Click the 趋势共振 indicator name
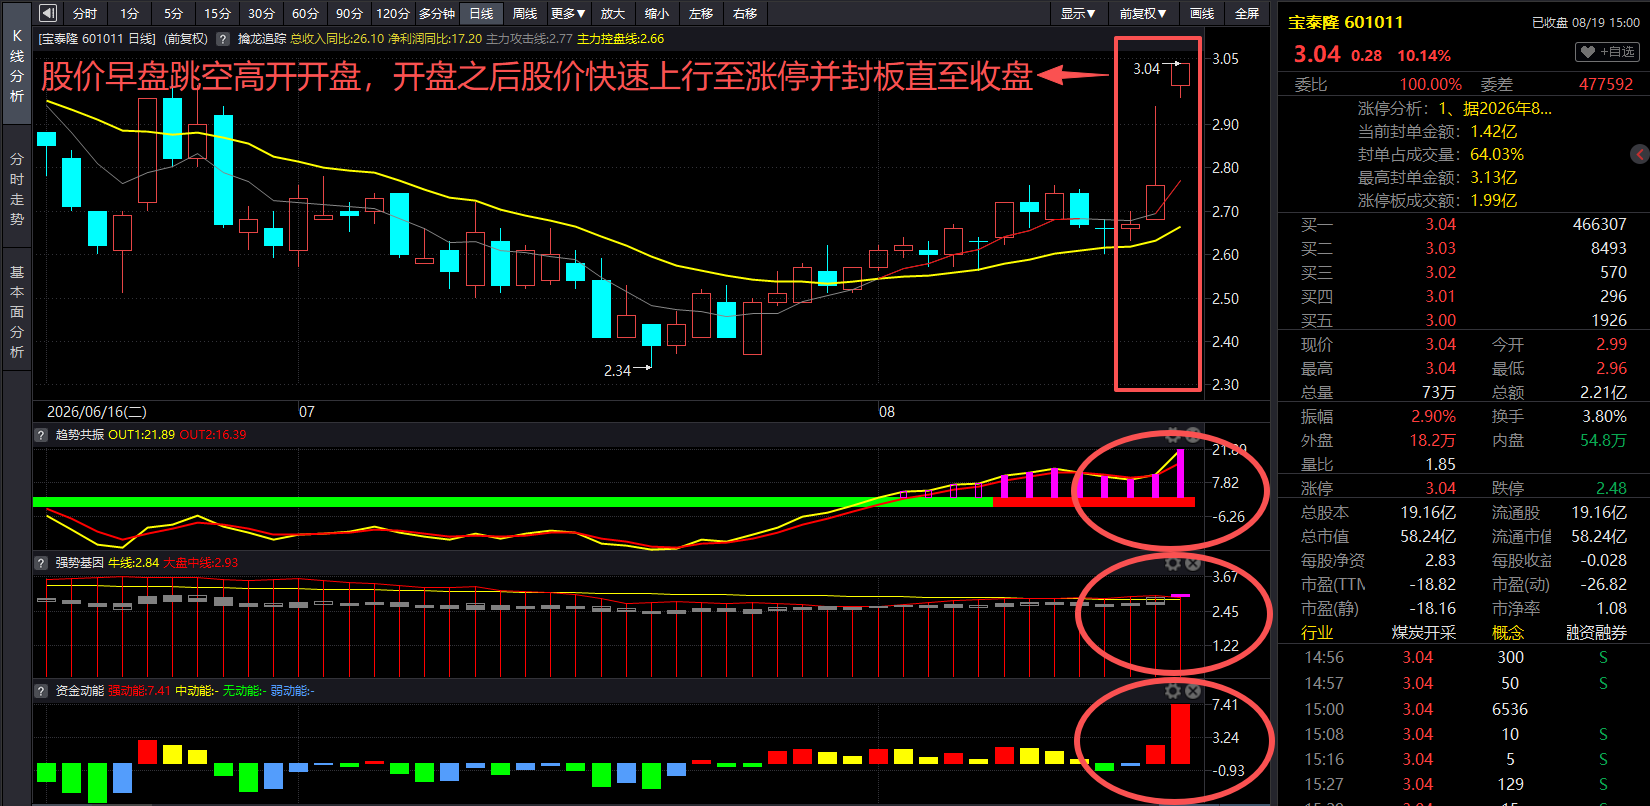The height and width of the screenshot is (806, 1650). pos(79,435)
